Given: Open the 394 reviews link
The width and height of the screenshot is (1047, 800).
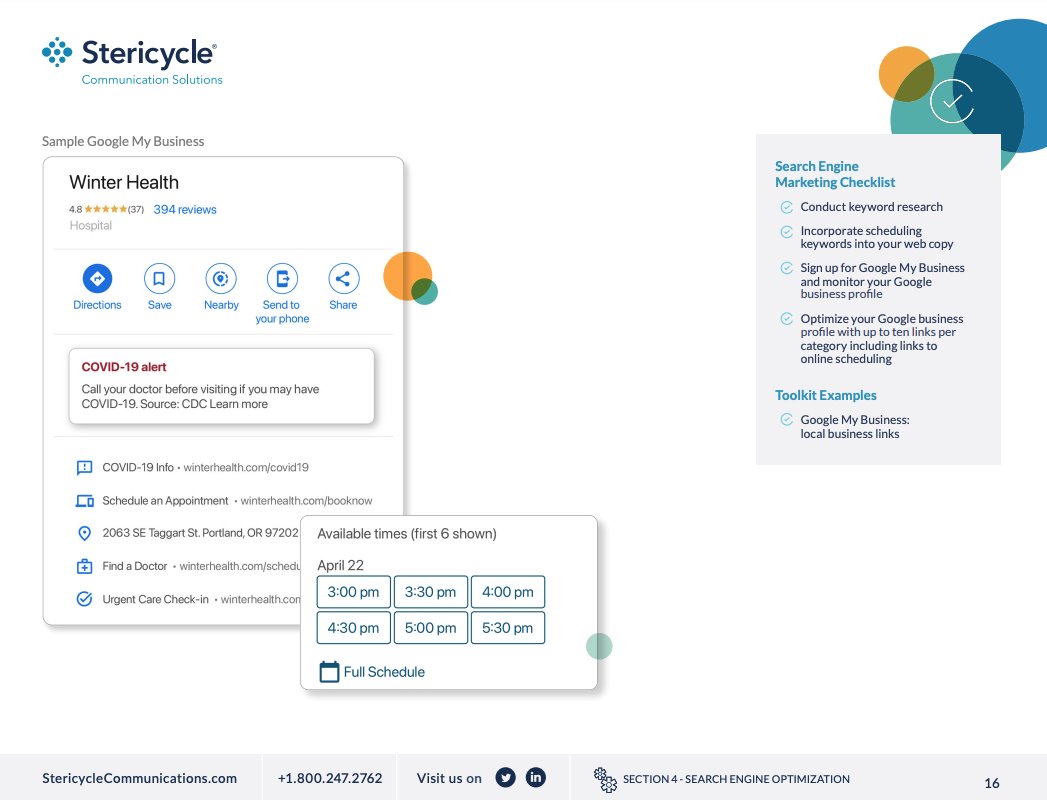Looking at the screenshot, I should pyautogui.click(x=185, y=210).
